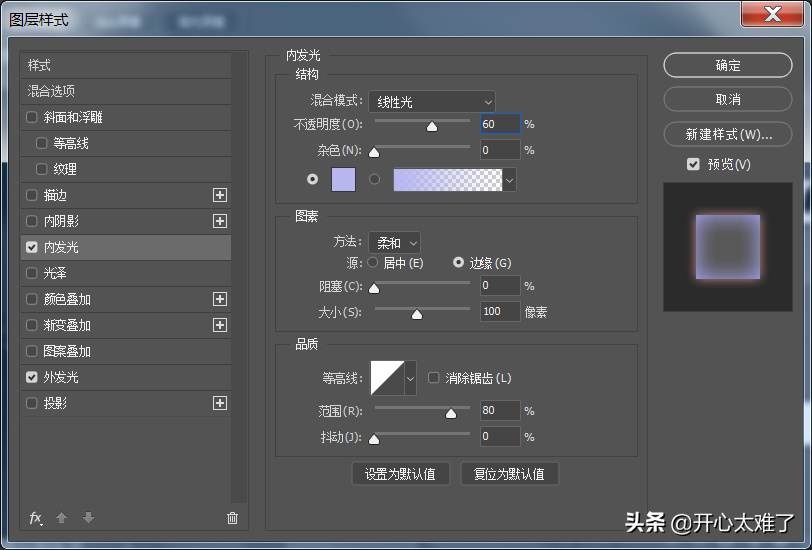Click the move effect down arrow icon
The width and height of the screenshot is (812, 550).
click(89, 517)
